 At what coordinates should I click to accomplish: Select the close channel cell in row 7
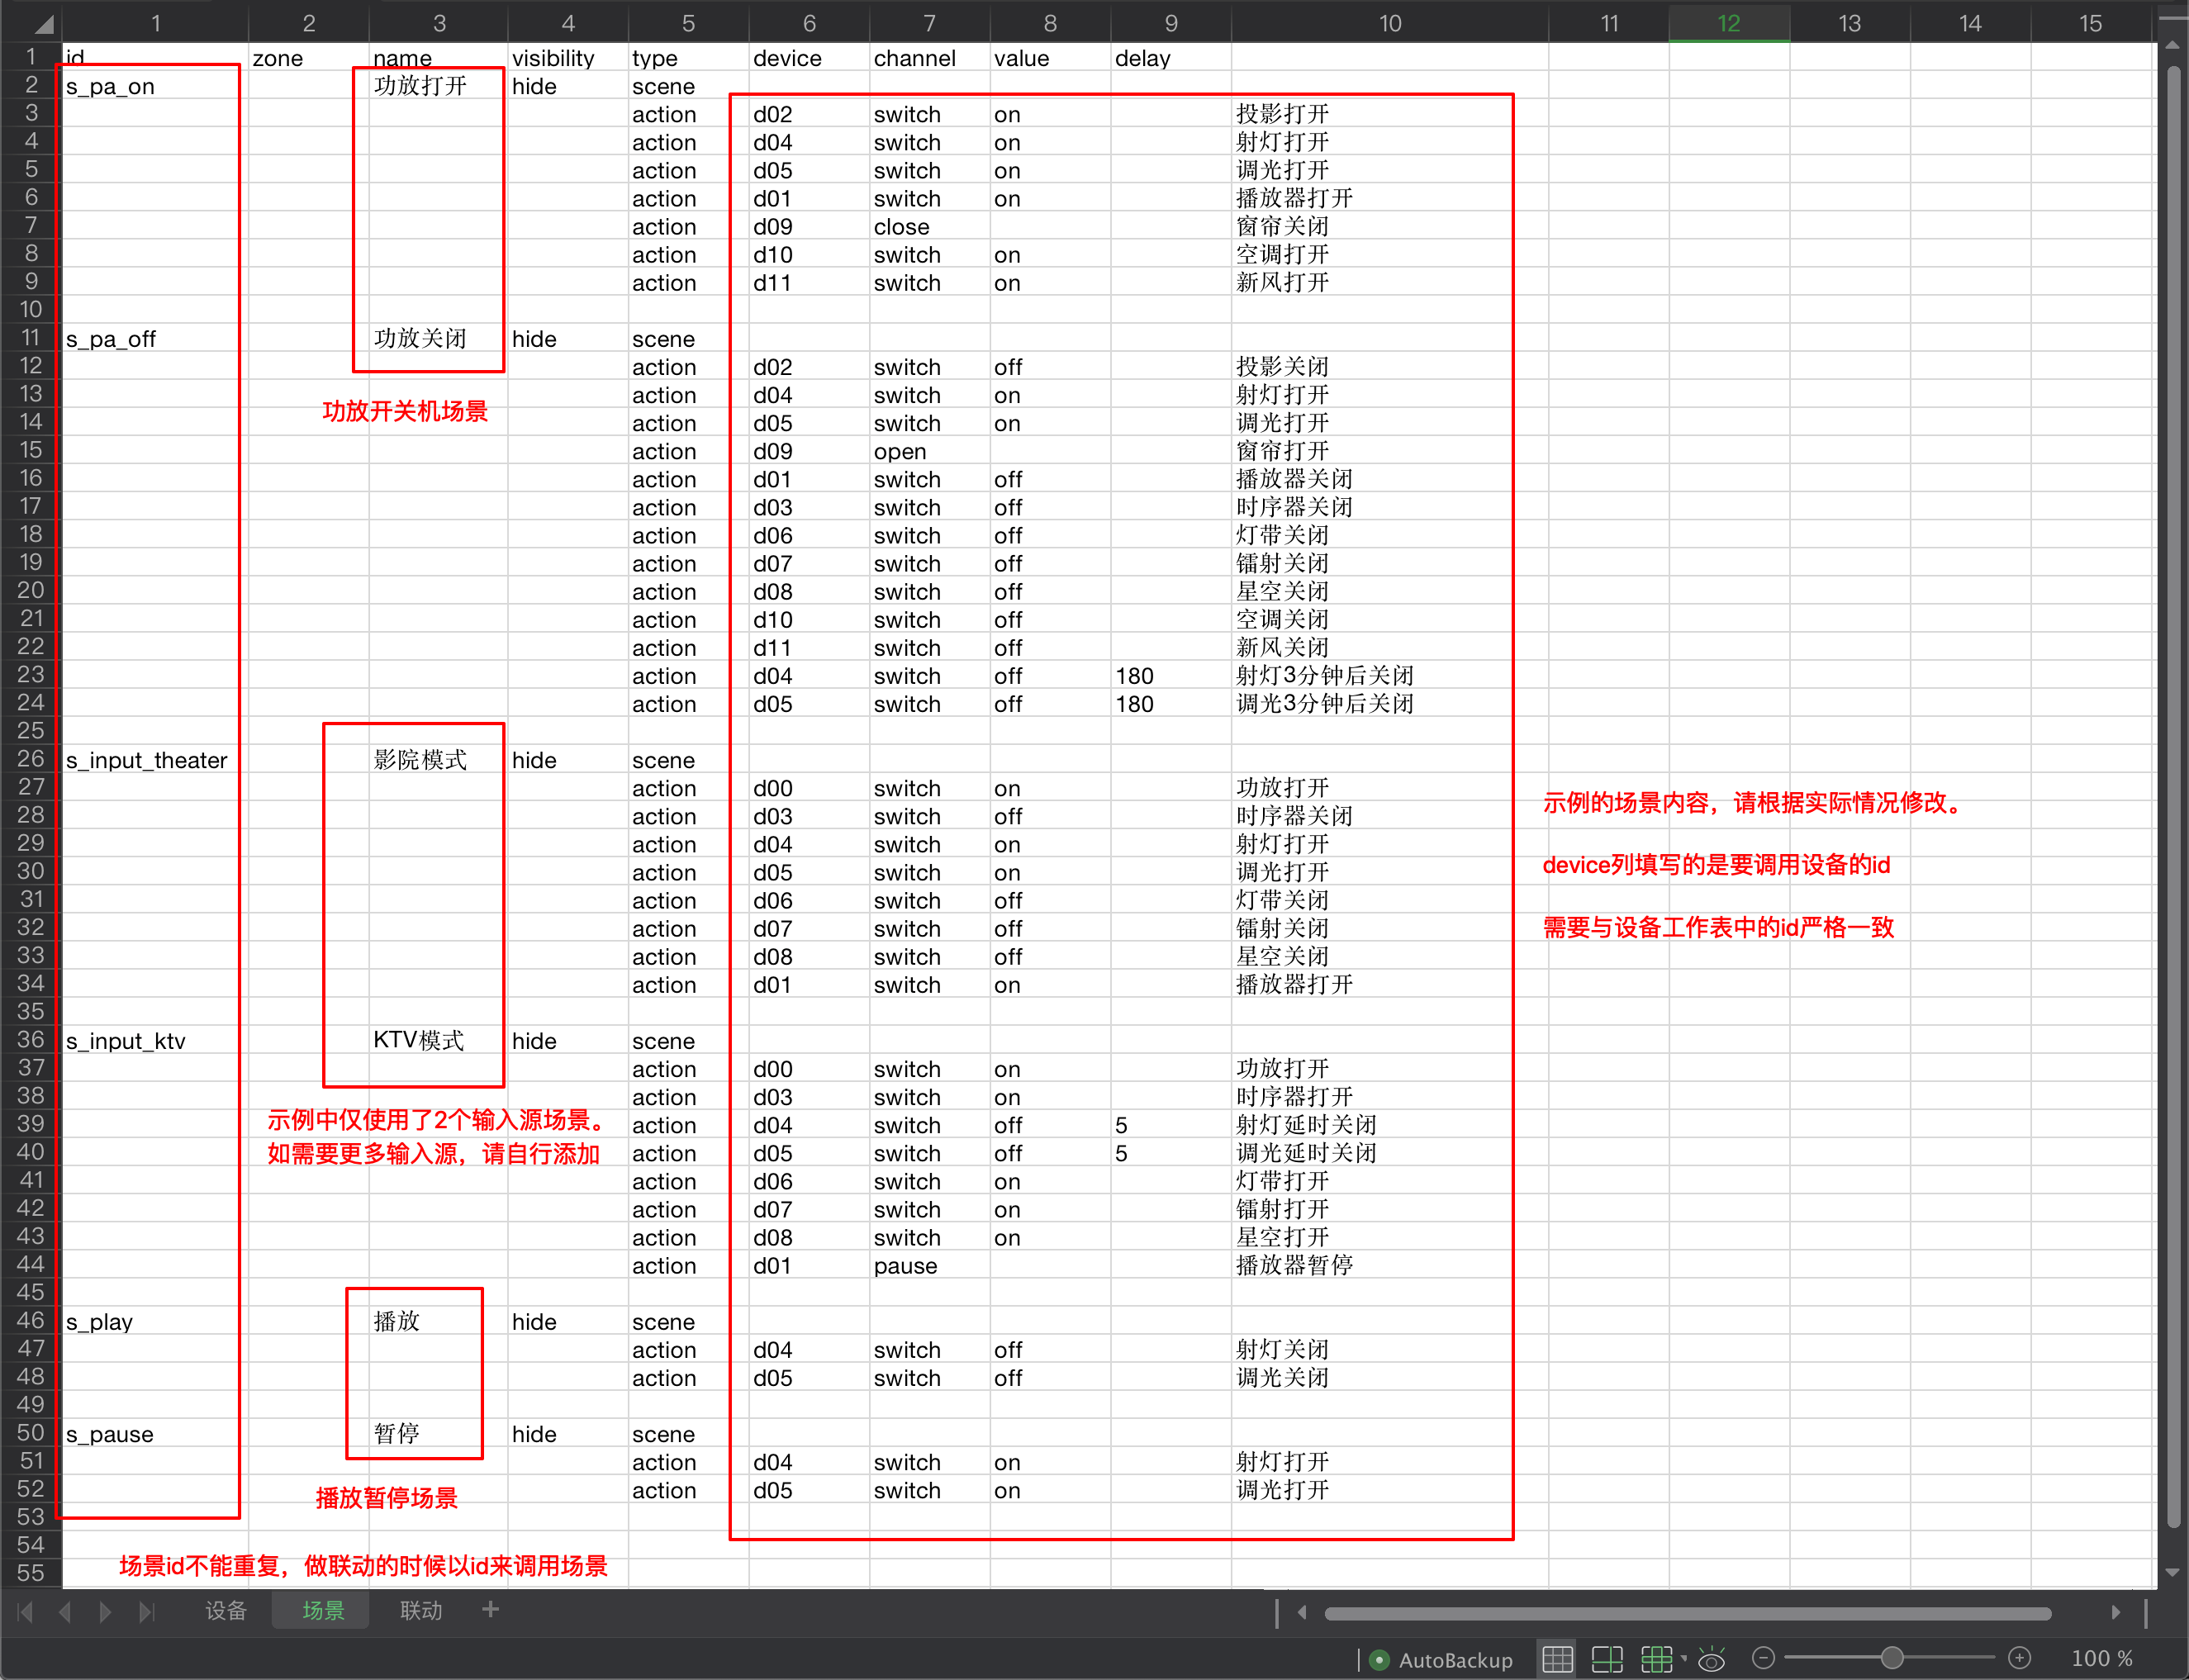(929, 227)
